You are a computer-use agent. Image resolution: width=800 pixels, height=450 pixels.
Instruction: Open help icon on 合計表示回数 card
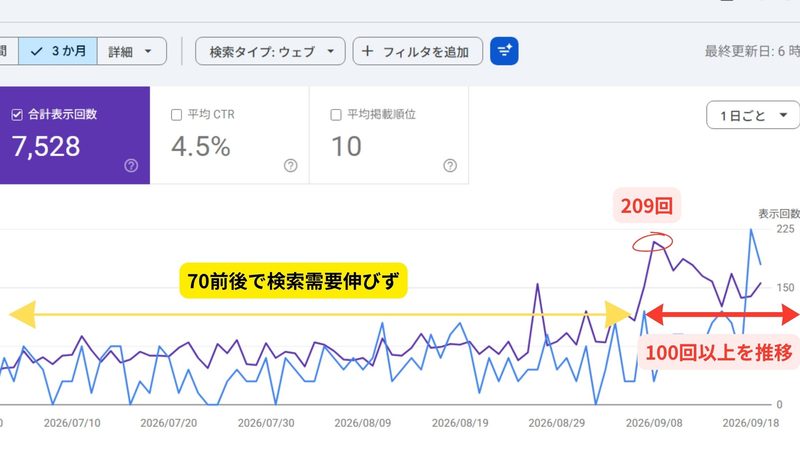pos(131,165)
